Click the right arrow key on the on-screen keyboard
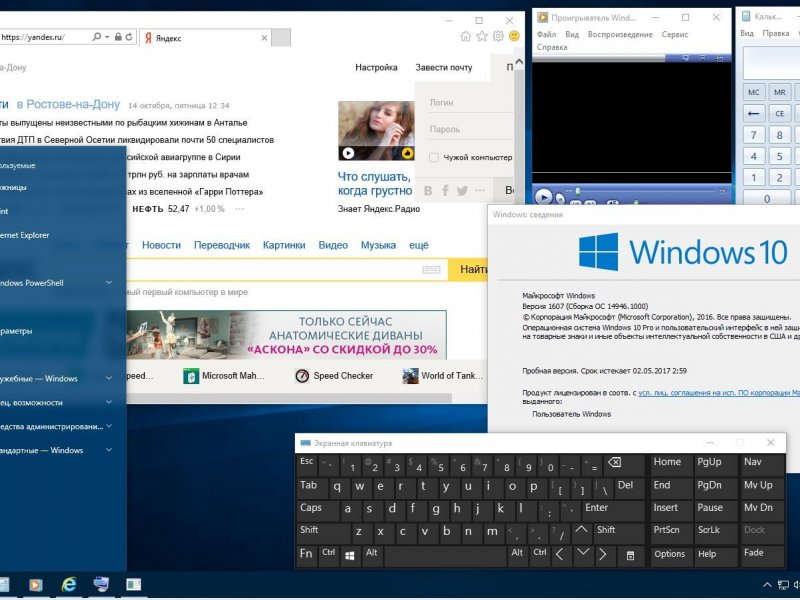Viewport: 800px width, 600px height. [603, 555]
